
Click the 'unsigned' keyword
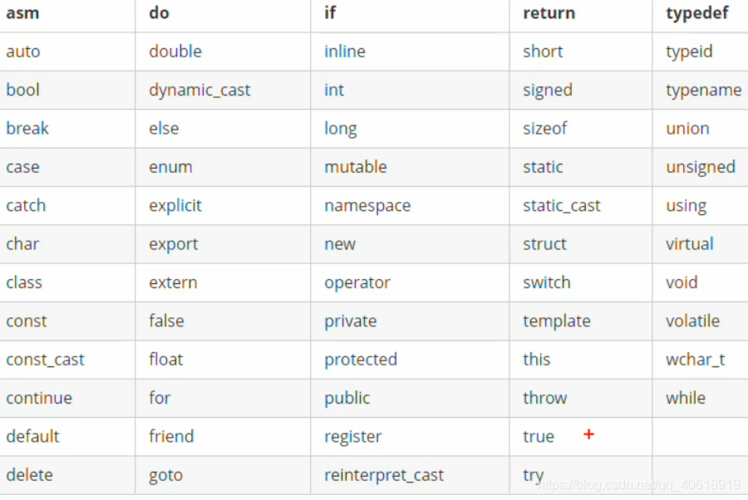tap(700, 167)
